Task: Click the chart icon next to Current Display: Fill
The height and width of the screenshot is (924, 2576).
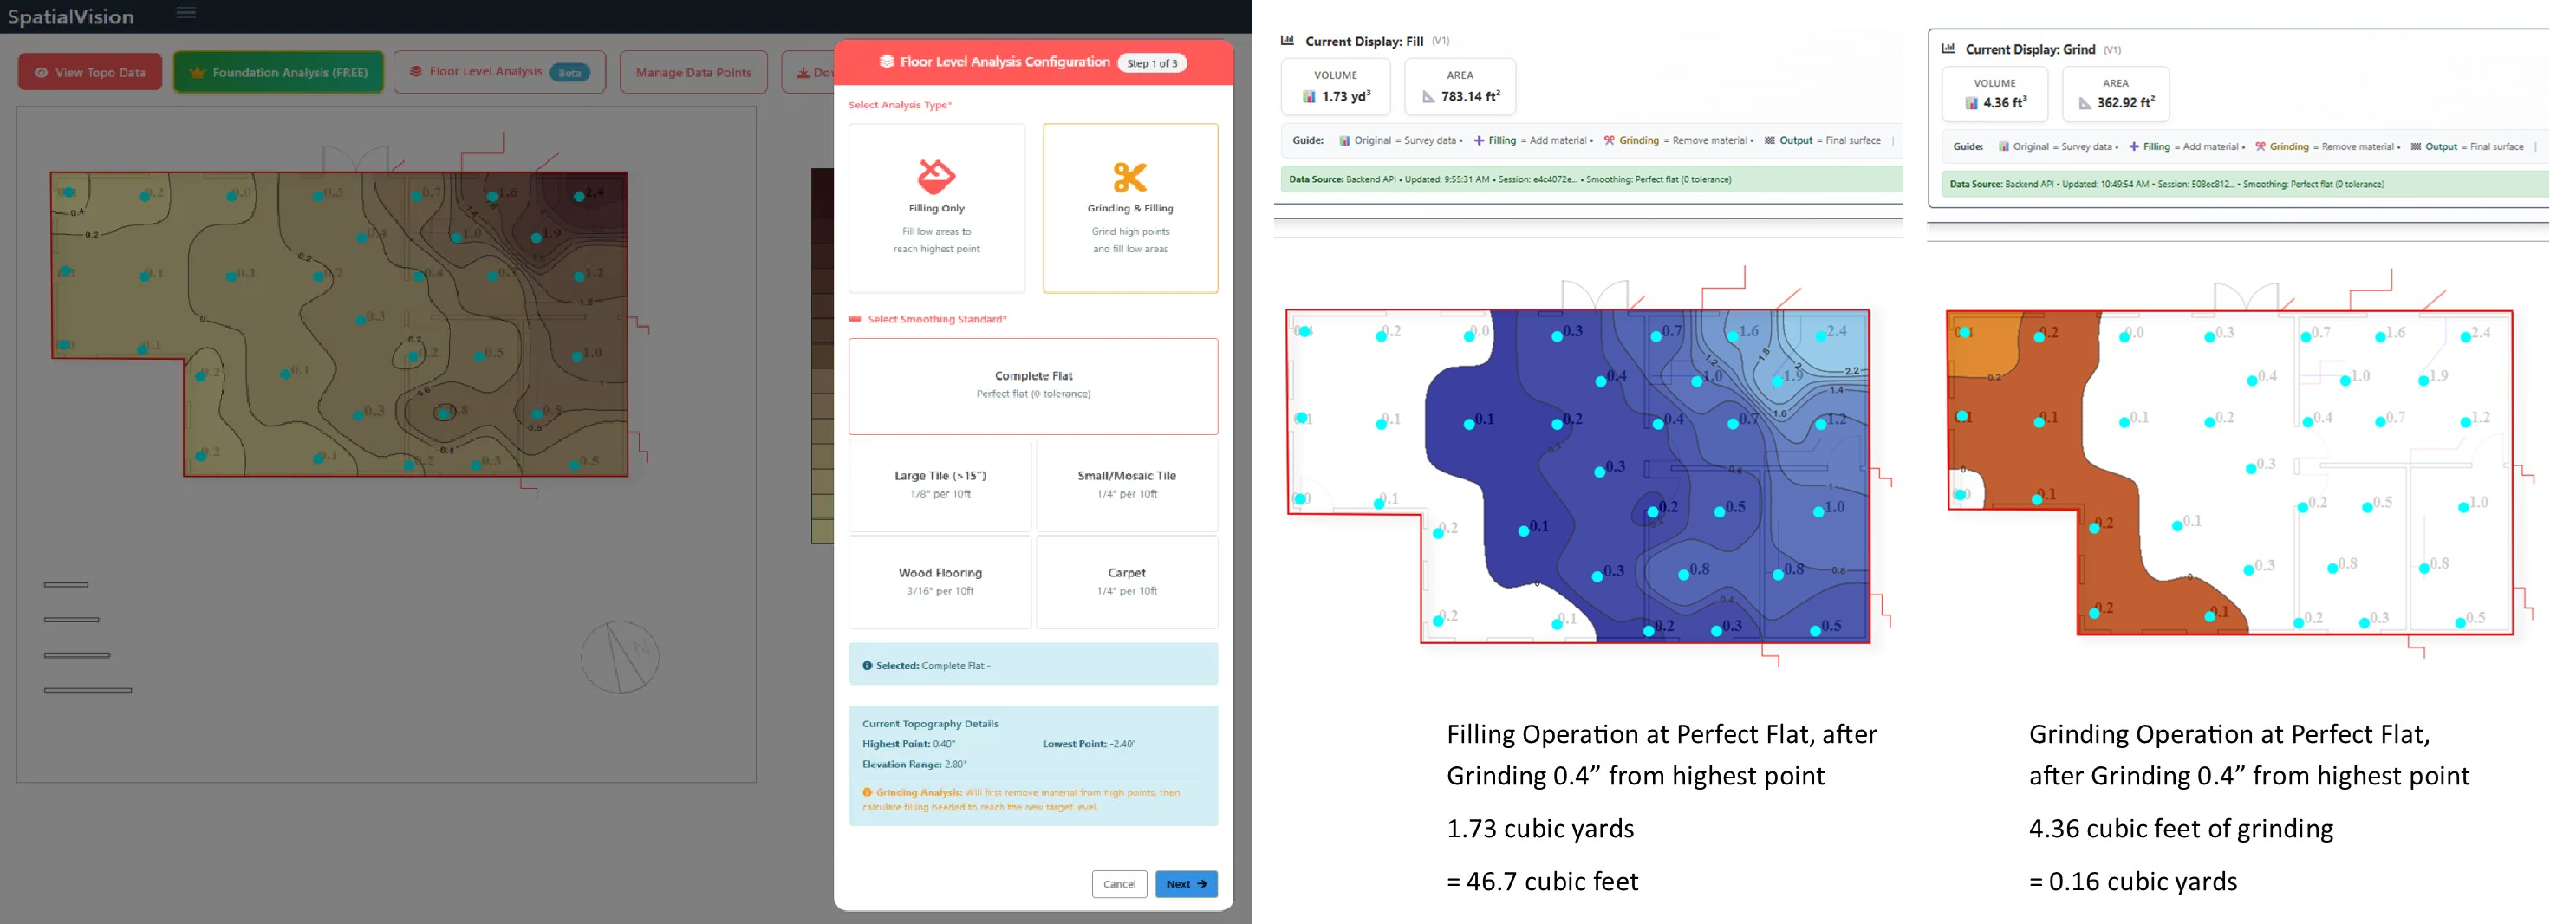Action: (1288, 41)
